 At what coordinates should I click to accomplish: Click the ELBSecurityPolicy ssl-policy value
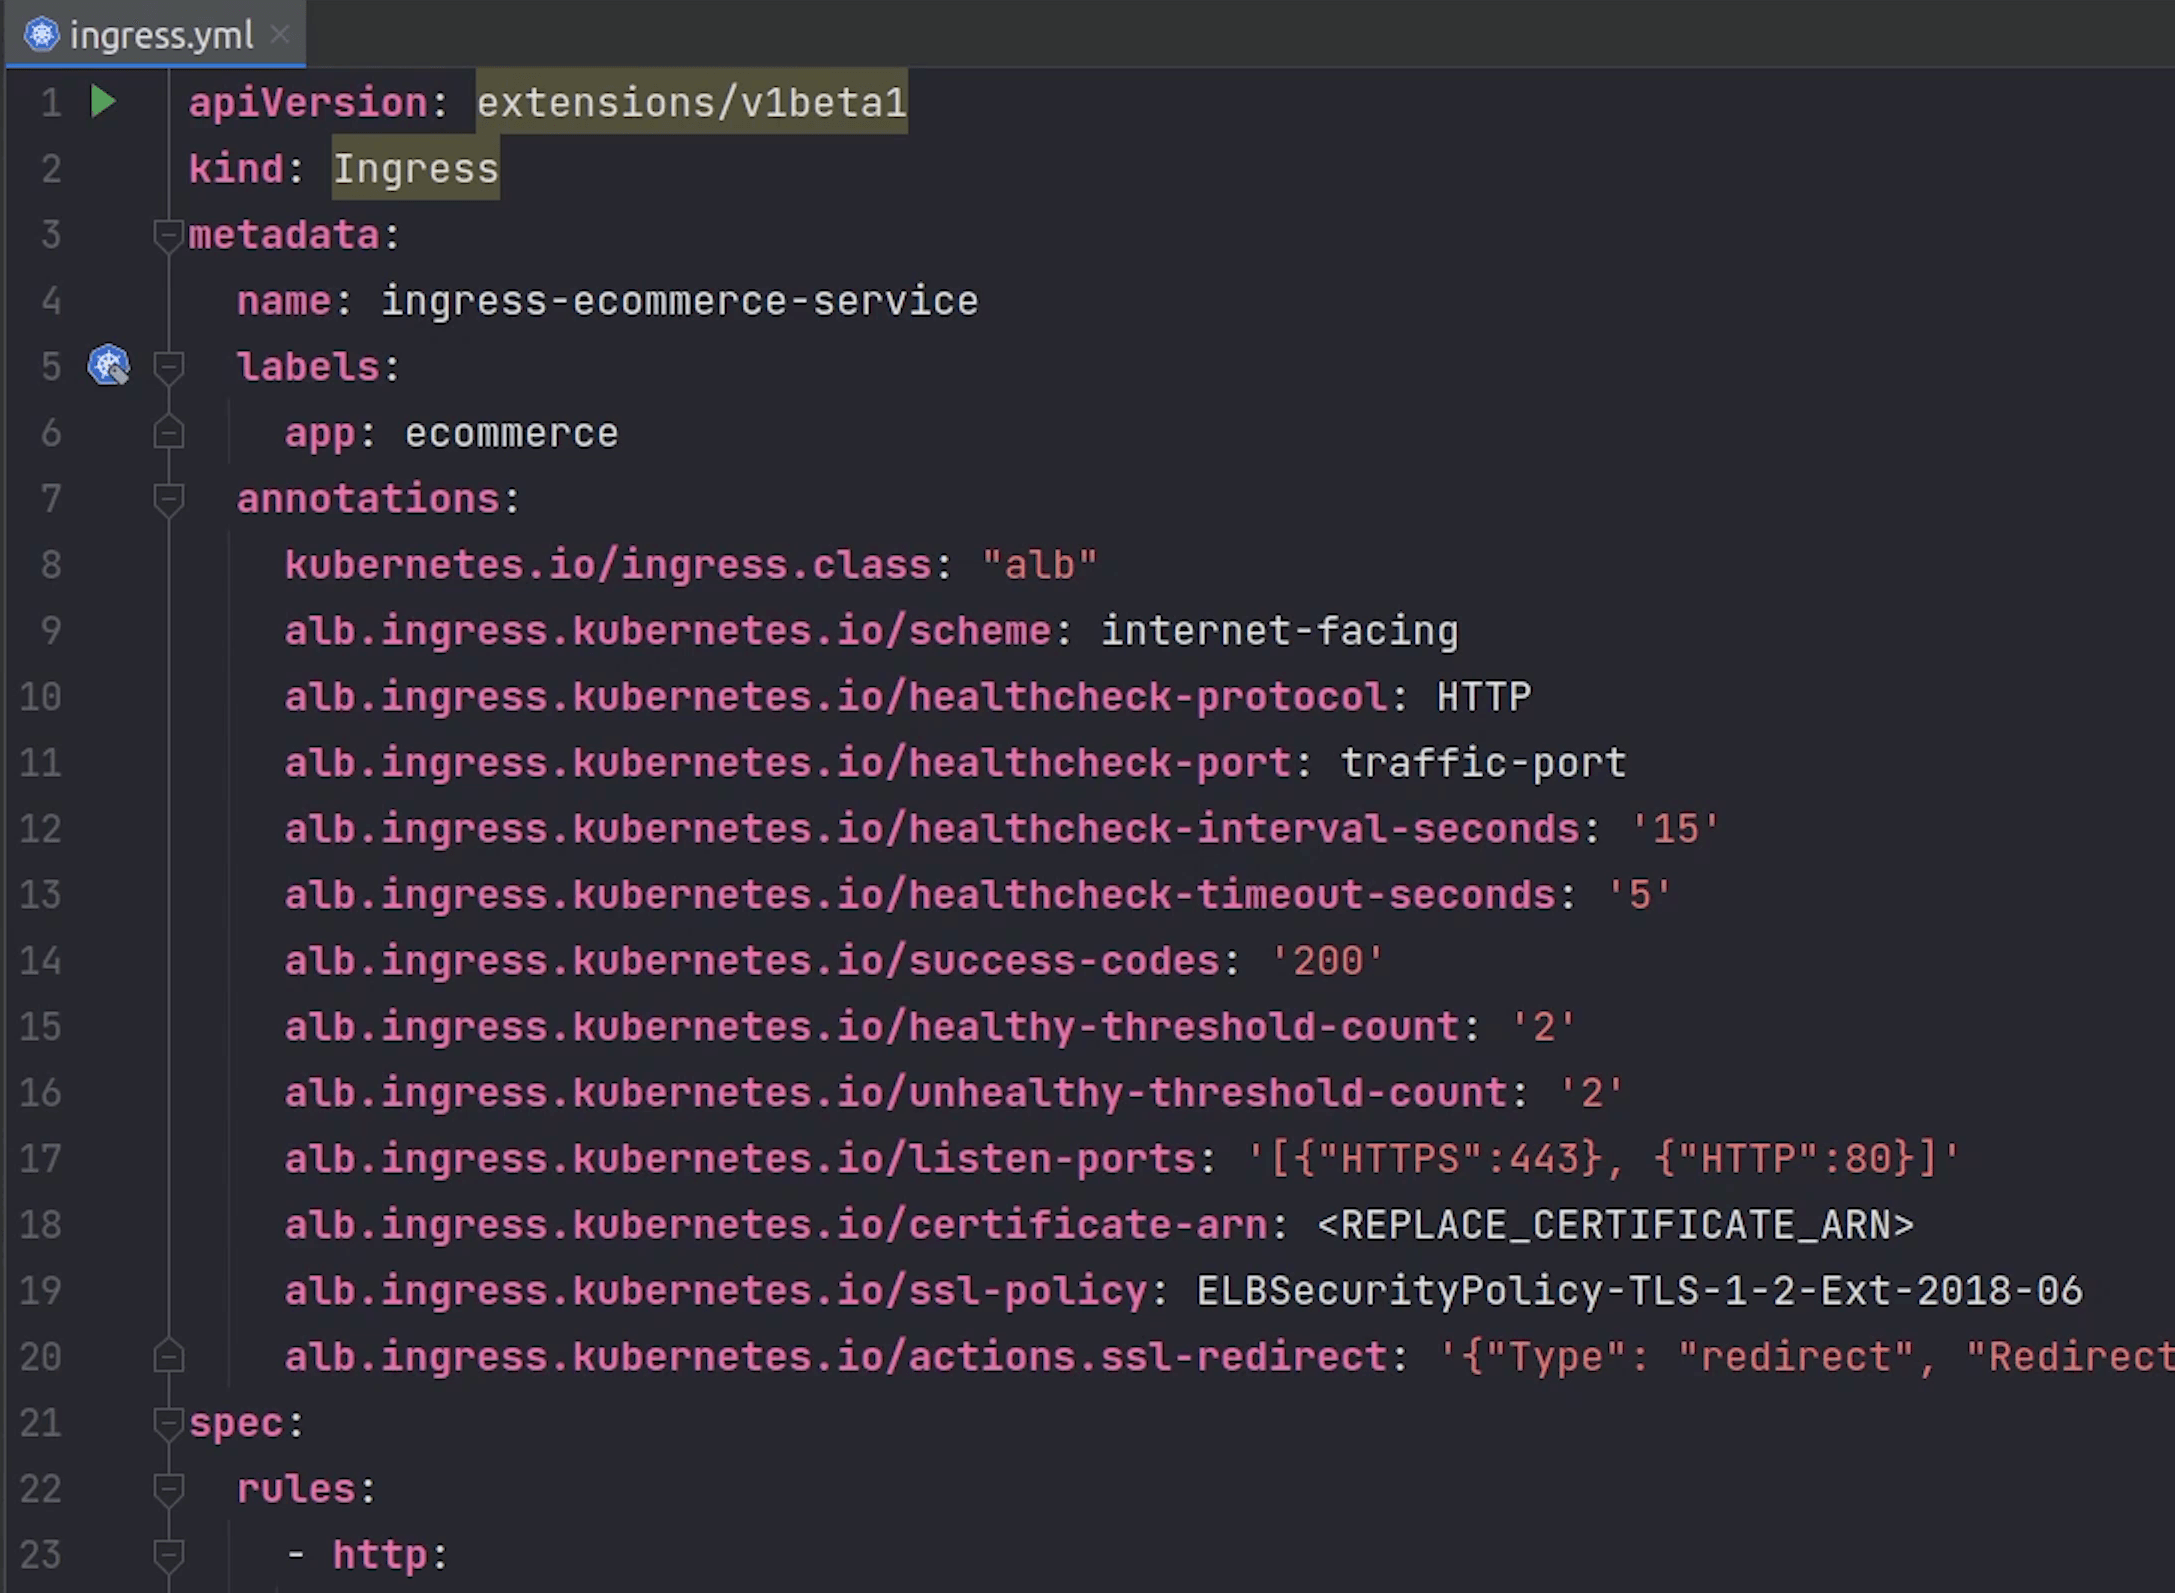[x=1638, y=1291]
